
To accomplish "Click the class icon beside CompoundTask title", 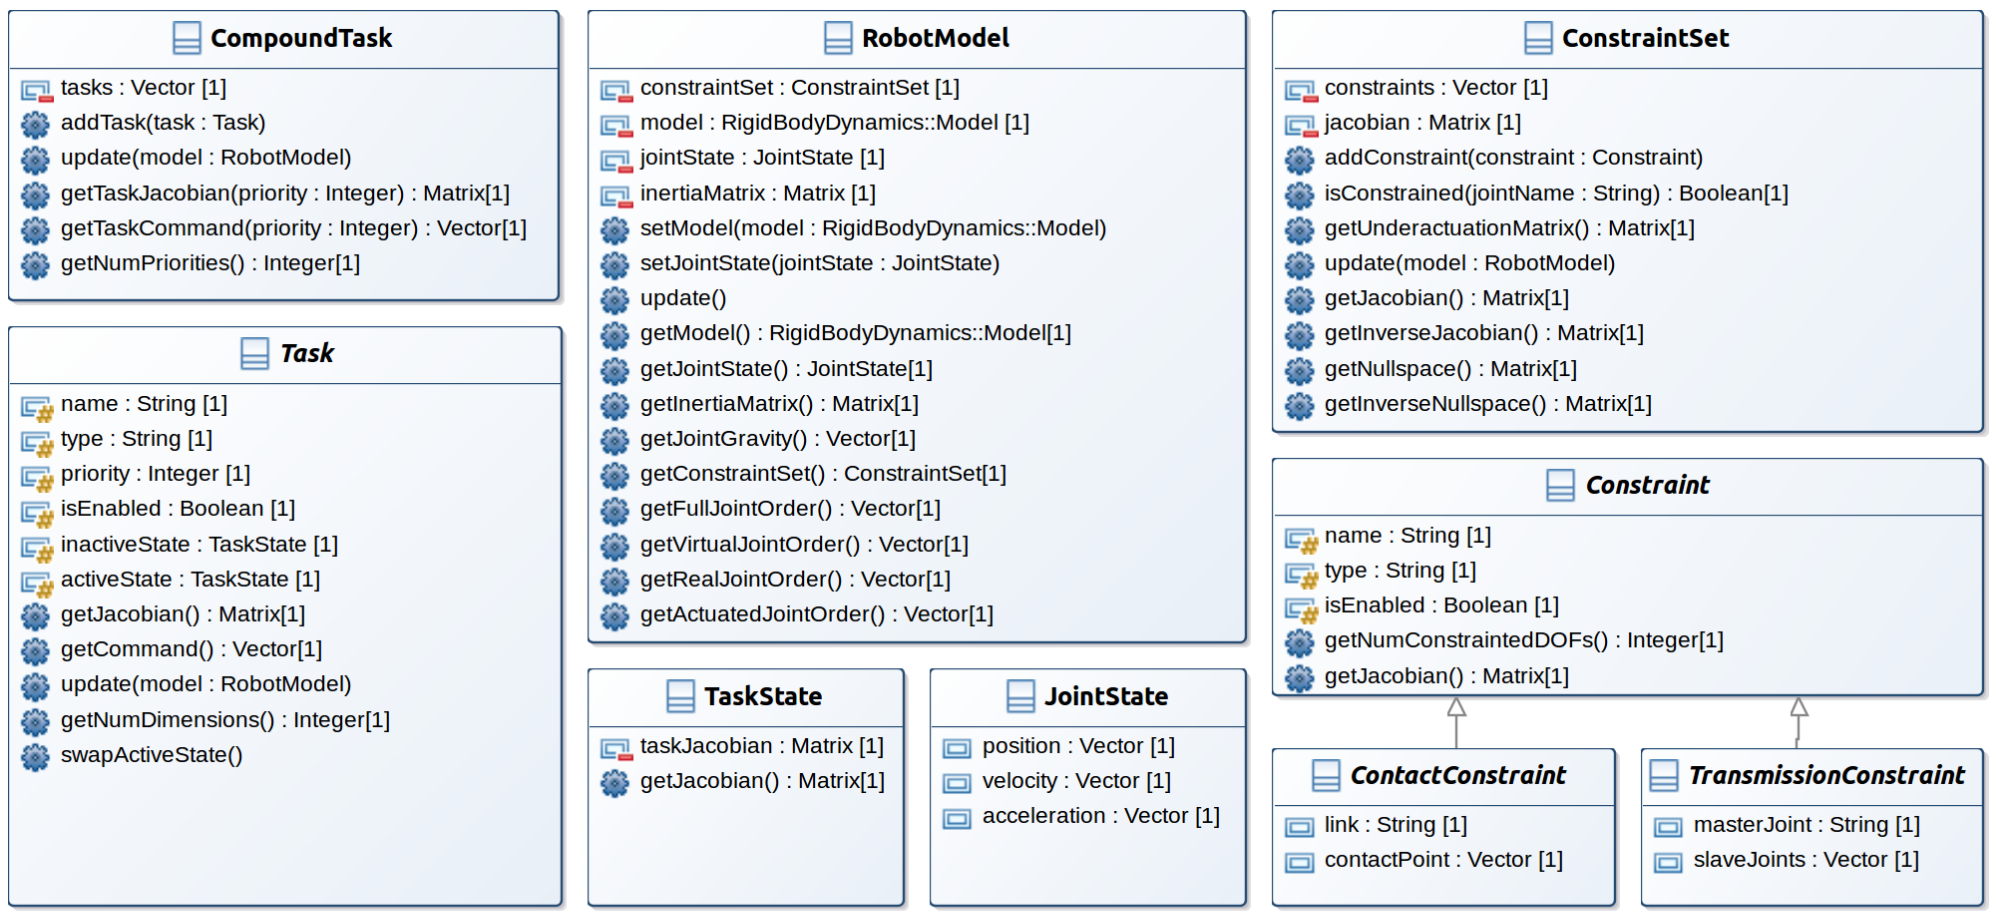I will (187, 38).
